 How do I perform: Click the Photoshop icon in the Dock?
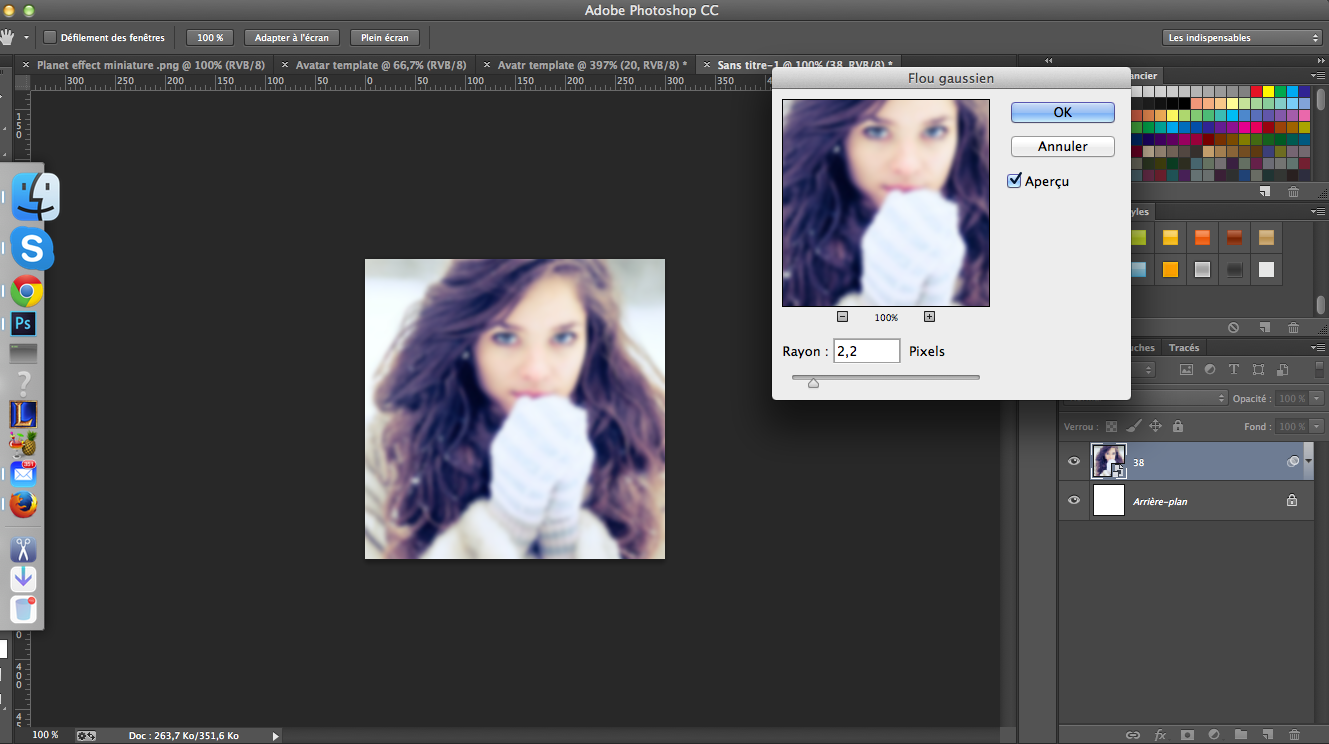tap(24, 324)
